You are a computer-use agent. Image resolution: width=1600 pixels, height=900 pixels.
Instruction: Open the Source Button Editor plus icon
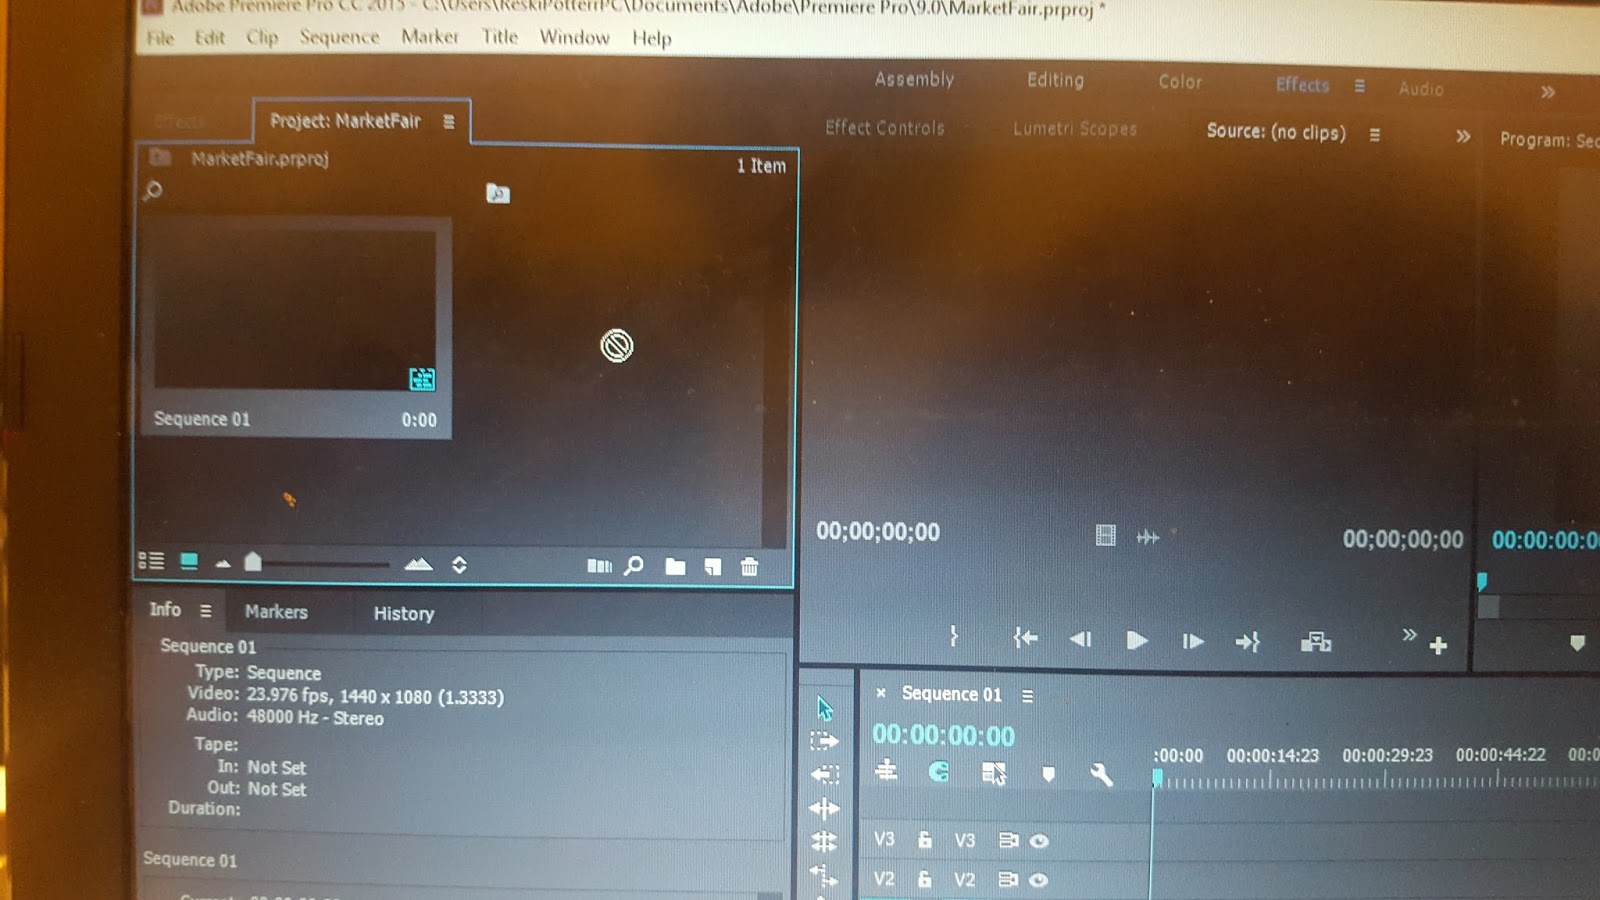1438,646
